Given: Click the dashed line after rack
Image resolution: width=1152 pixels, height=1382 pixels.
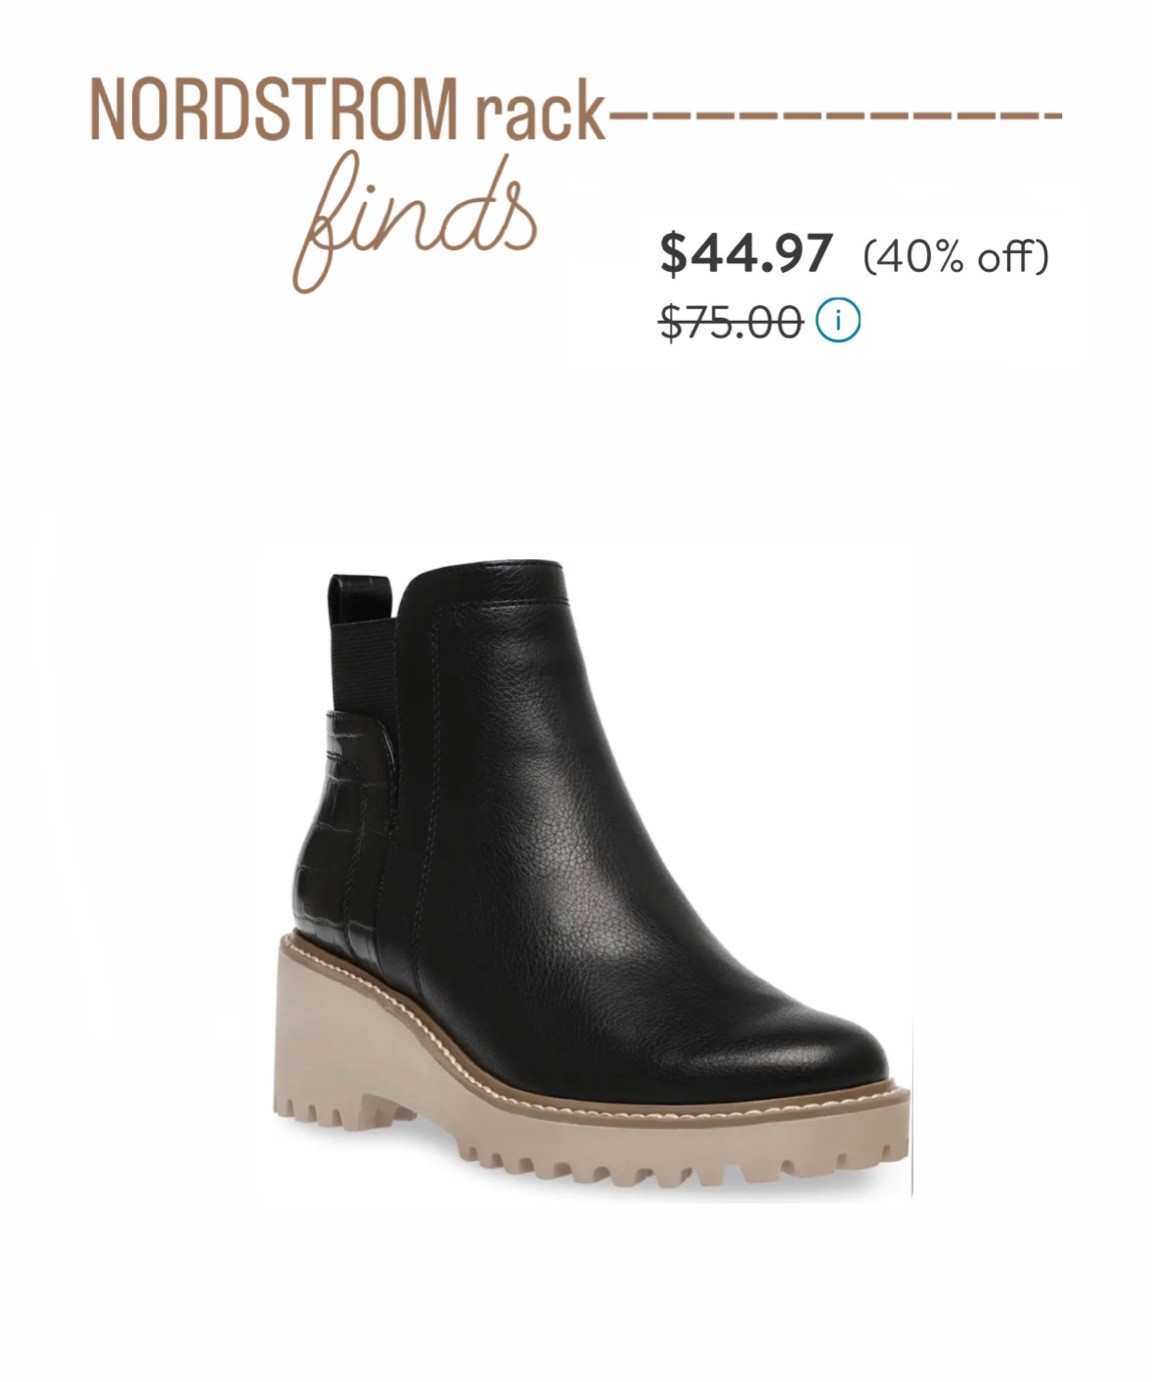Looking at the screenshot, I should pos(834,117).
